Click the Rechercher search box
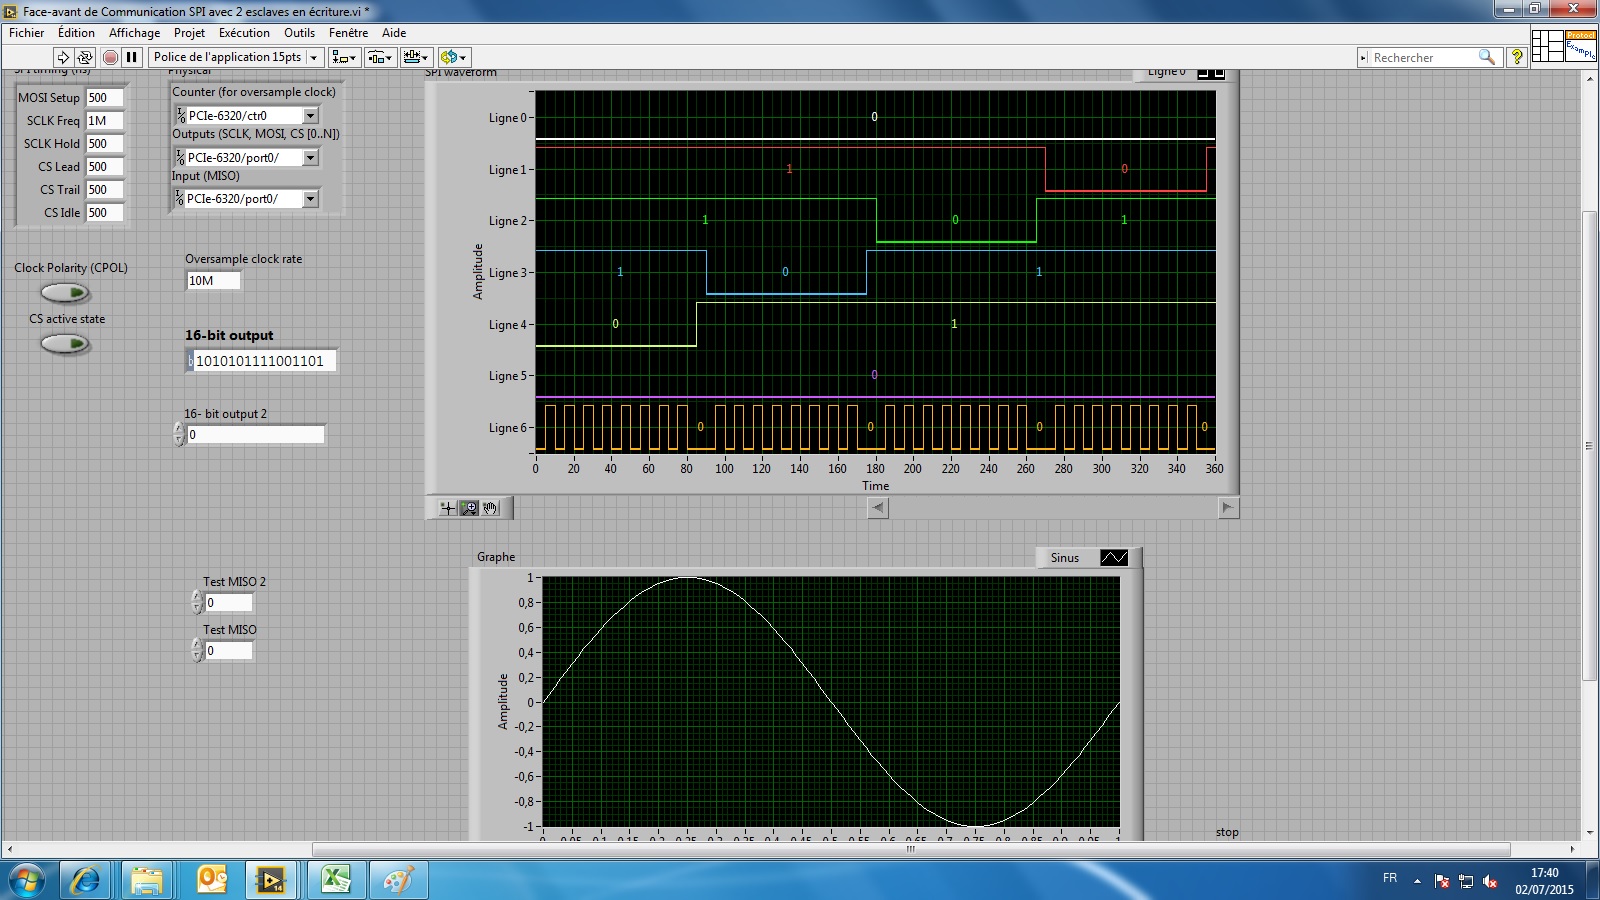This screenshot has width=1600, height=900. coord(1424,58)
